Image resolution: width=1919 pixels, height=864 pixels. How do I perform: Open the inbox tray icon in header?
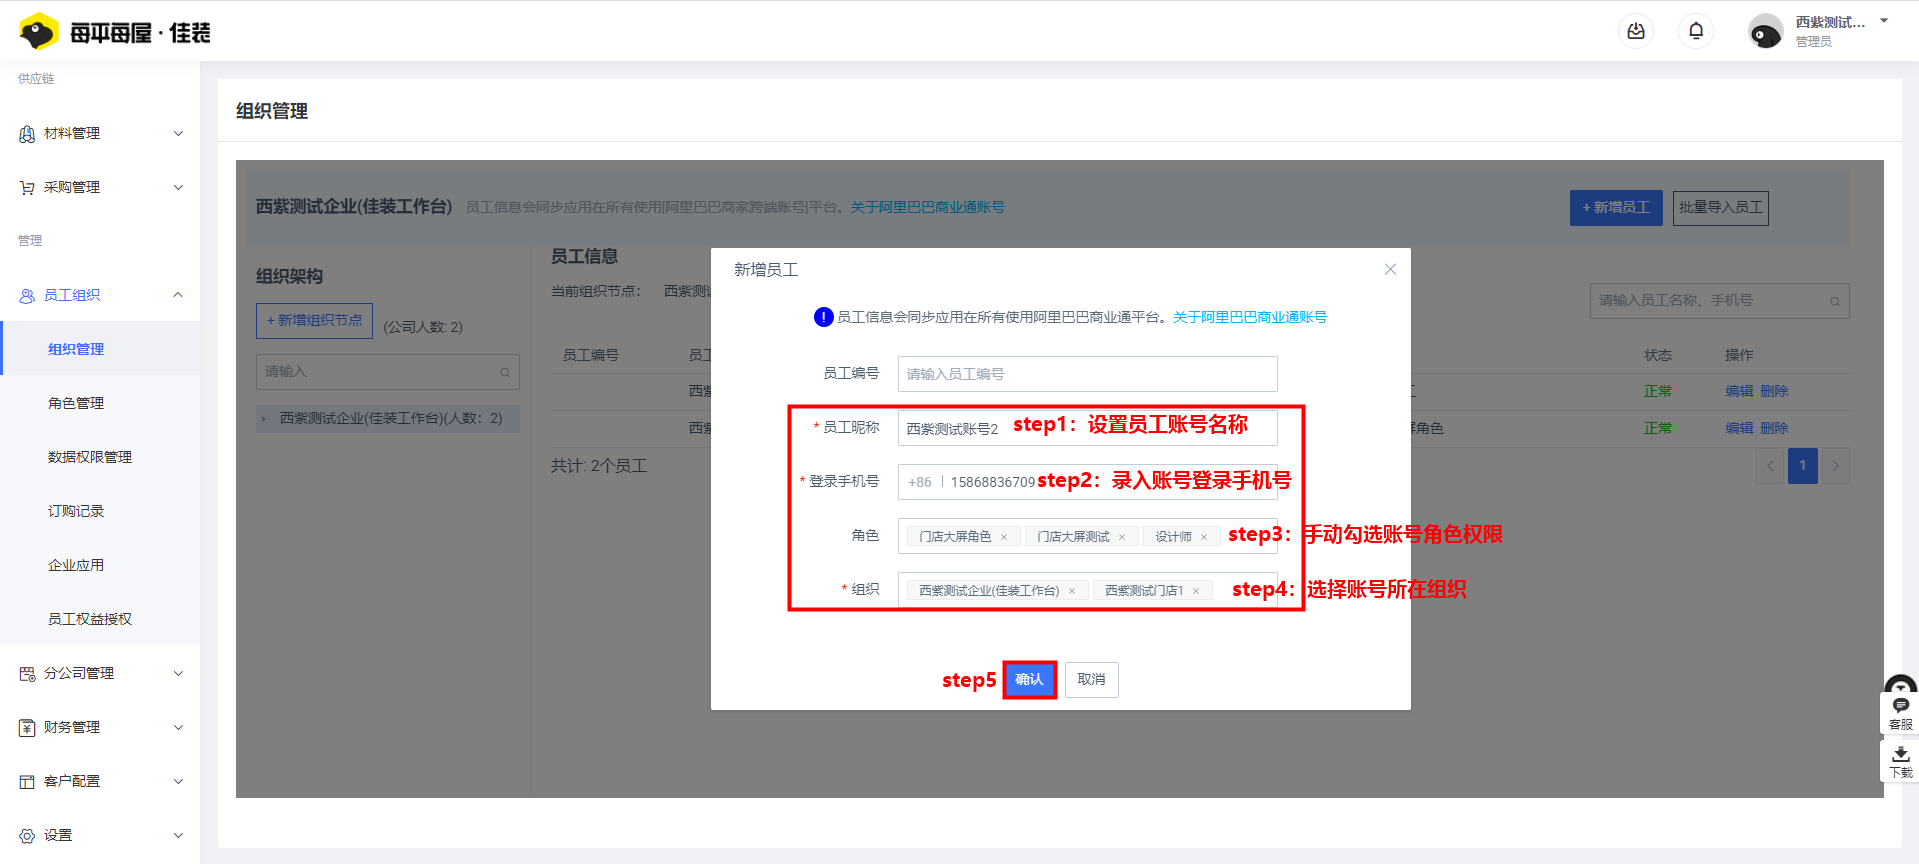tap(1636, 31)
